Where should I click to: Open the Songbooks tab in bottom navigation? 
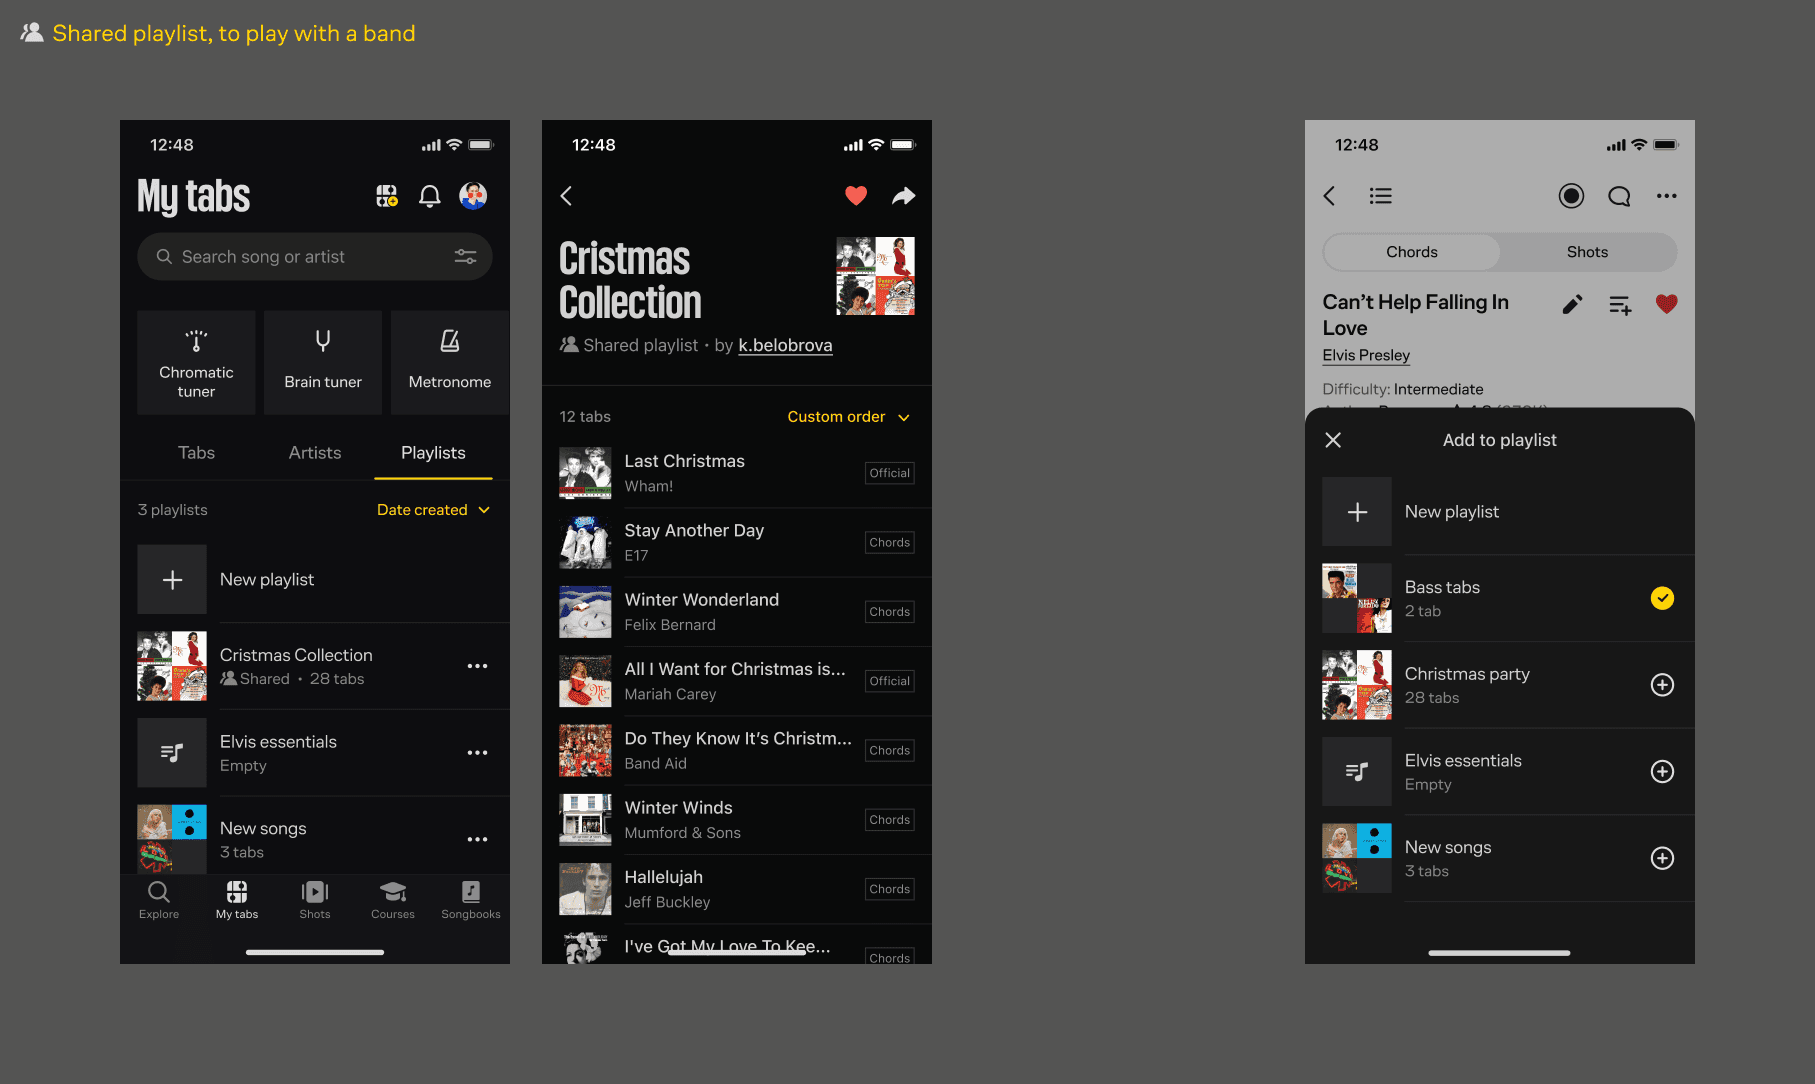coord(471,900)
